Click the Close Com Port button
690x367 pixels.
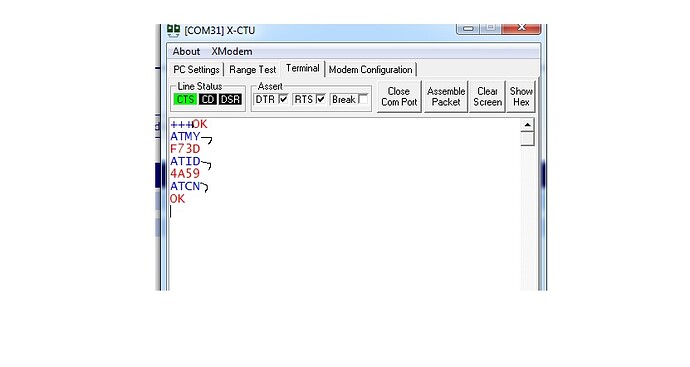tap(399, 96)
